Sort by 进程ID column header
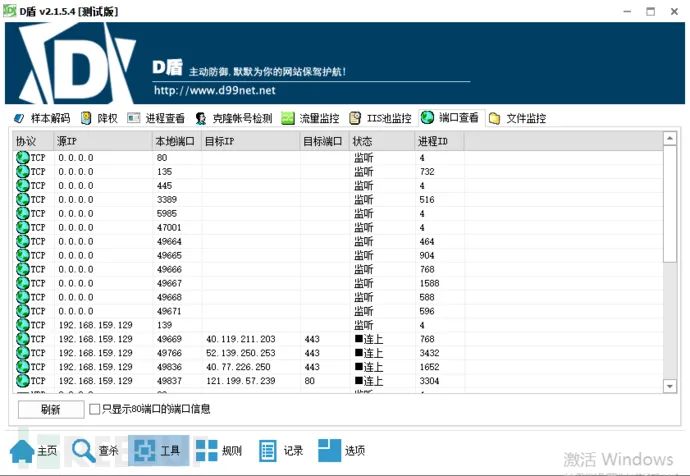 point(439,141)
